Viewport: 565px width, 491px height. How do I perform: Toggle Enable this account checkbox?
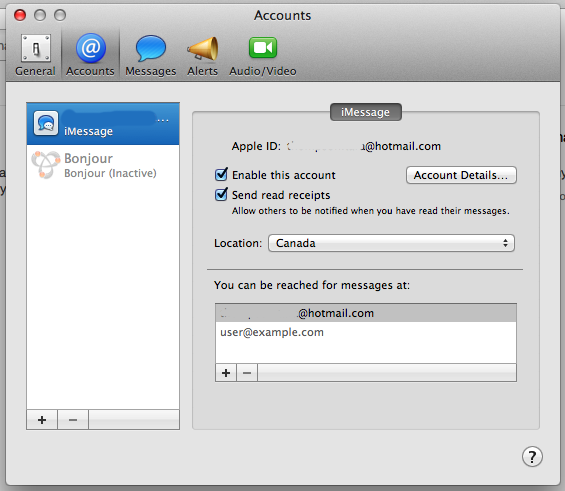pos(221,174)
